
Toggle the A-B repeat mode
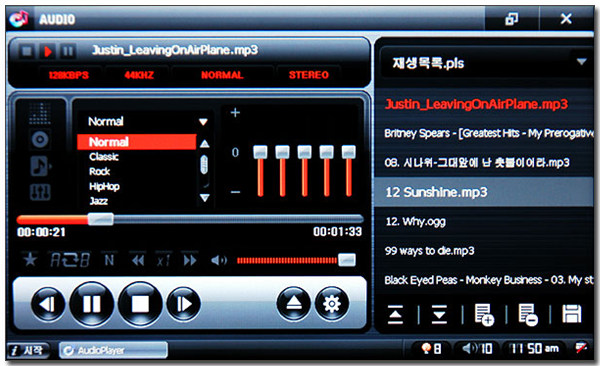[x=70, y=260]
